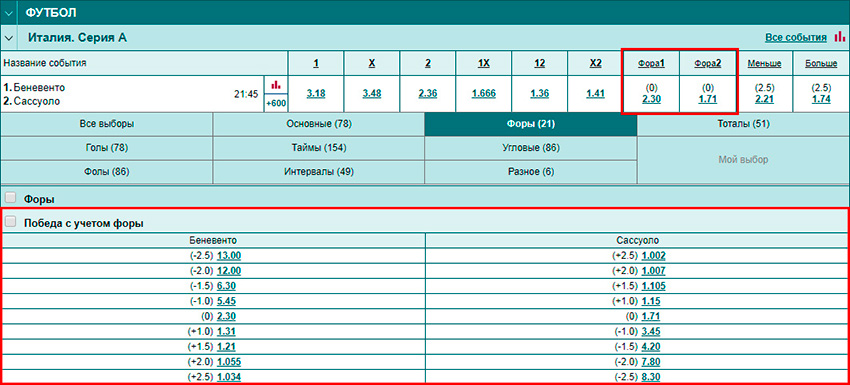
Task: Click the match time 21:45
Action: tap(246, 94)
